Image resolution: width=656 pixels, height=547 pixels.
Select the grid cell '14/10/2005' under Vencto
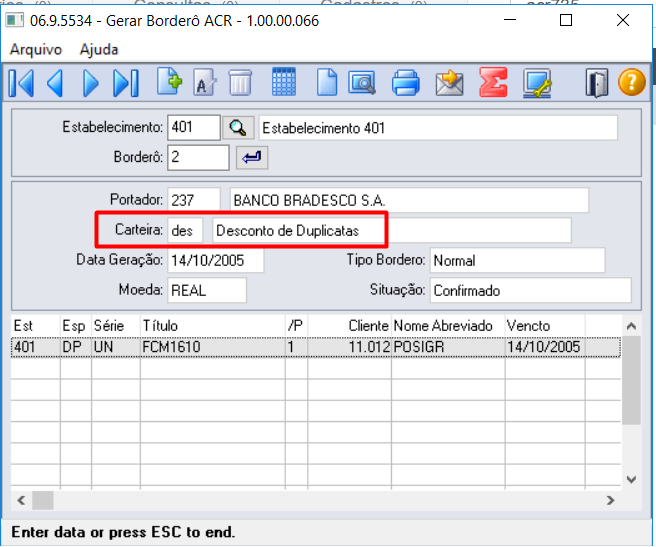[x=545, y=347]
